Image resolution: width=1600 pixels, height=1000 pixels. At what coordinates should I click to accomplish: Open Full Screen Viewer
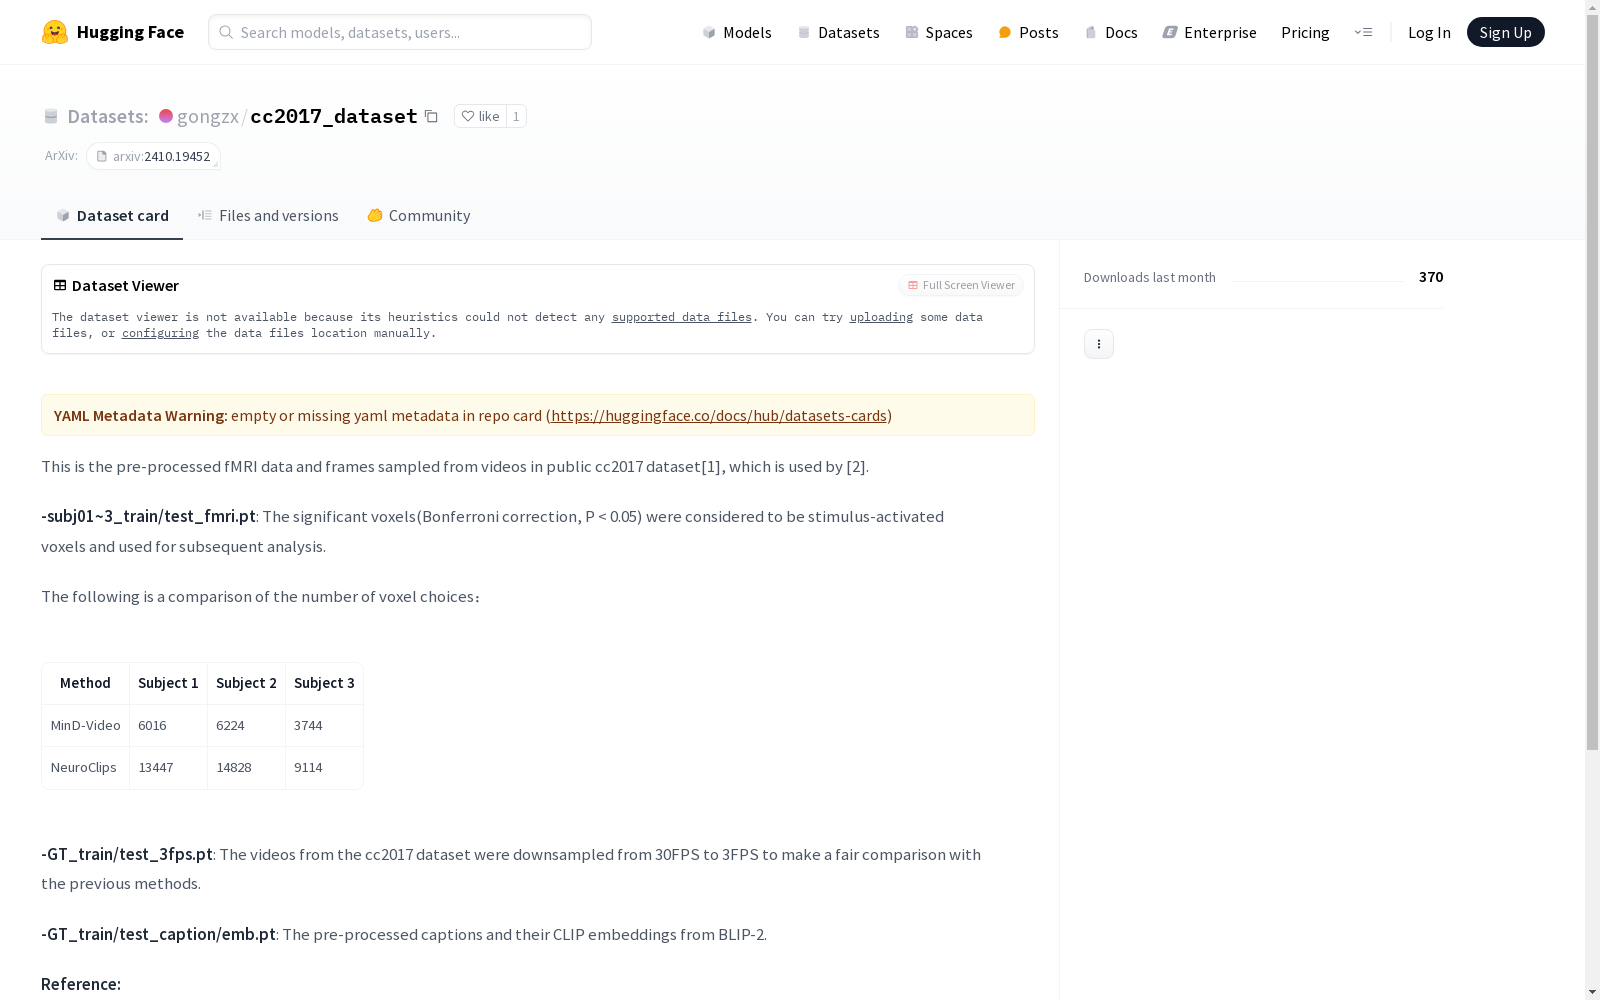[x=961, y=285]
